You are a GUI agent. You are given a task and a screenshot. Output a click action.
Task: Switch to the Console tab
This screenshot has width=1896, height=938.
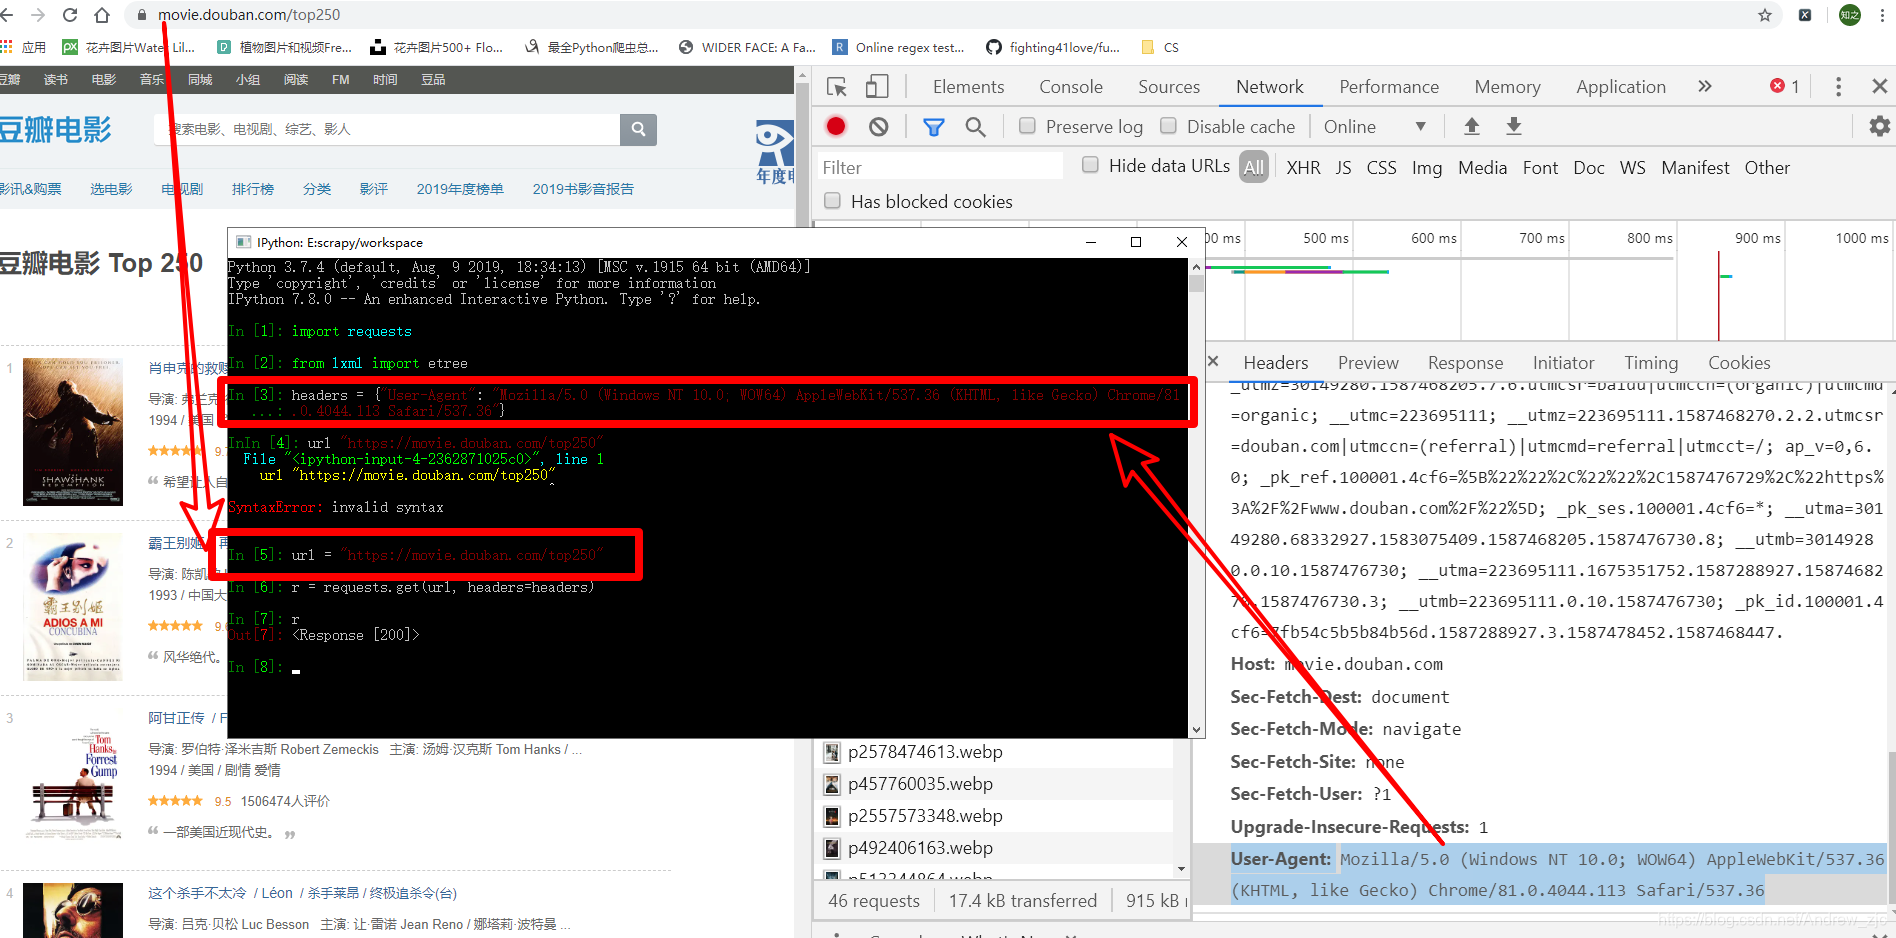coord(1071,87)
